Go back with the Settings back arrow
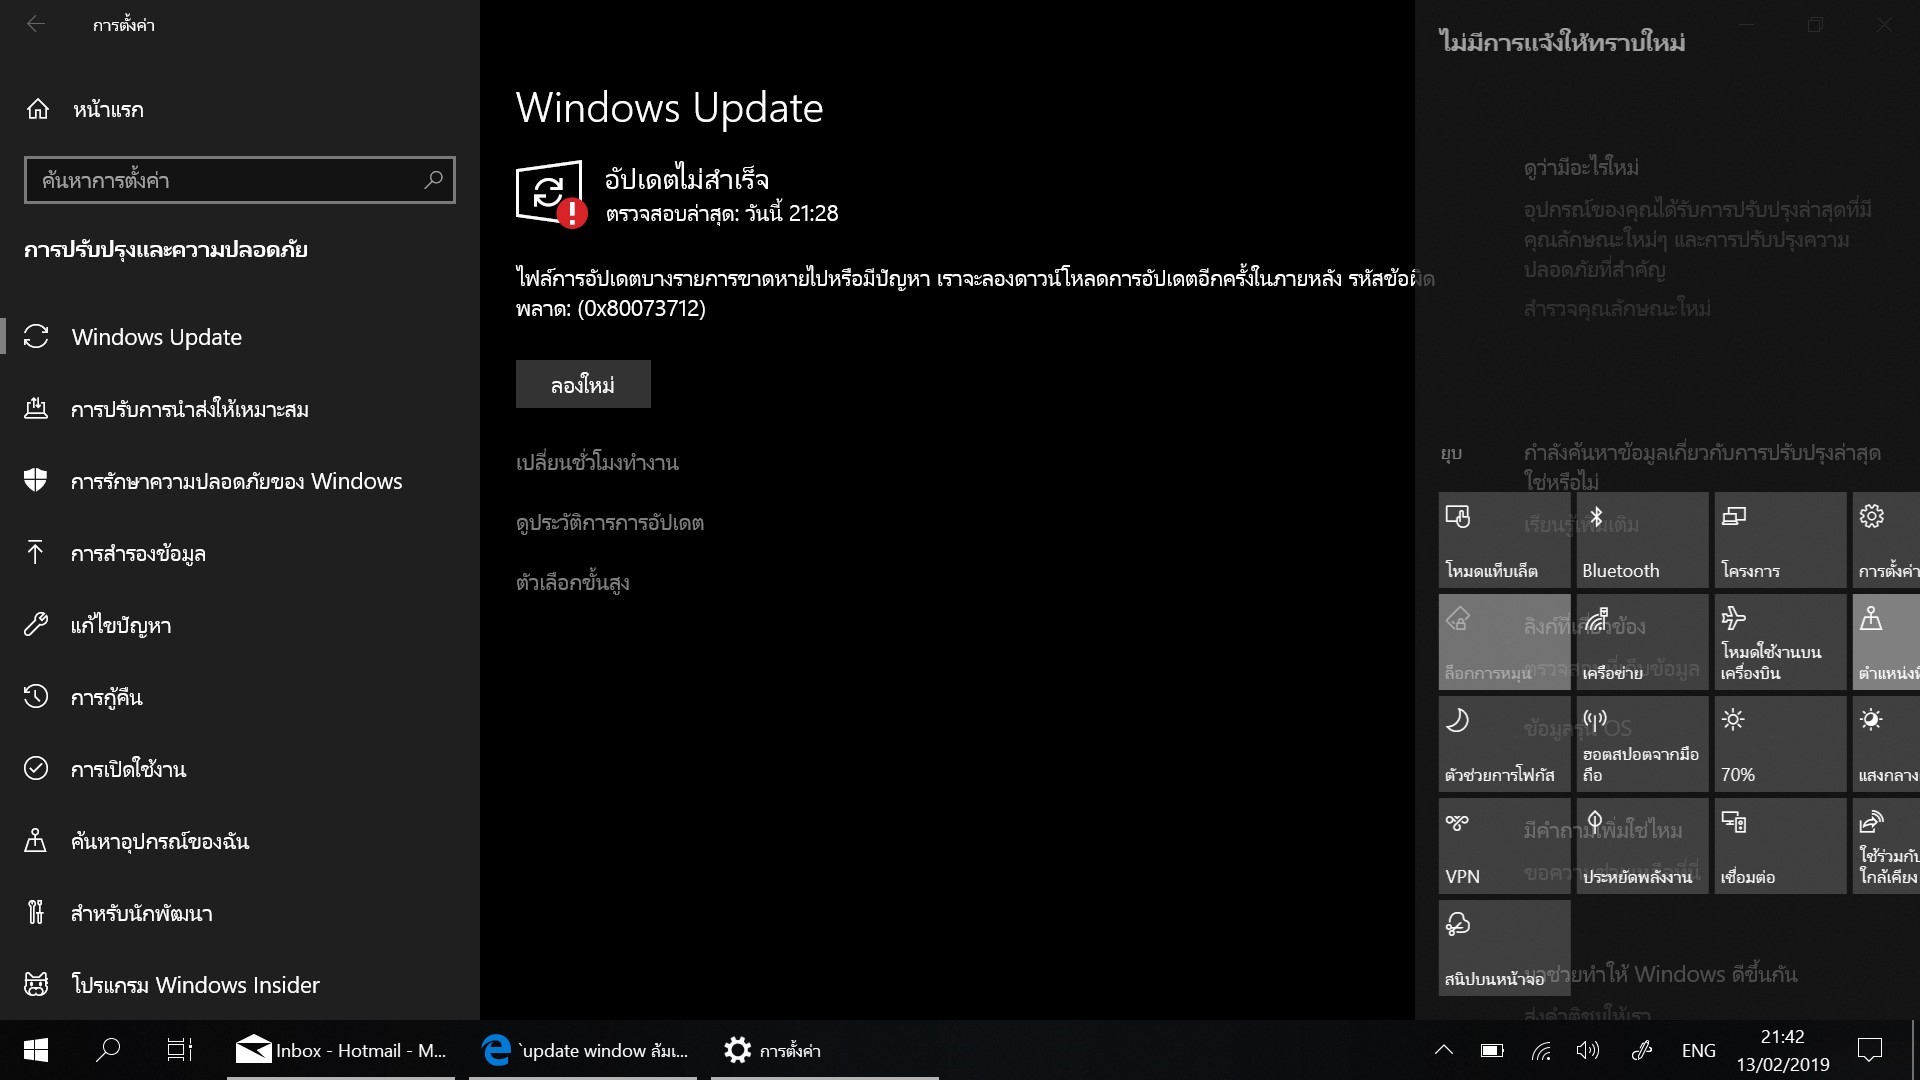This screenshot has width=1920, height=1080. point(36,24)
